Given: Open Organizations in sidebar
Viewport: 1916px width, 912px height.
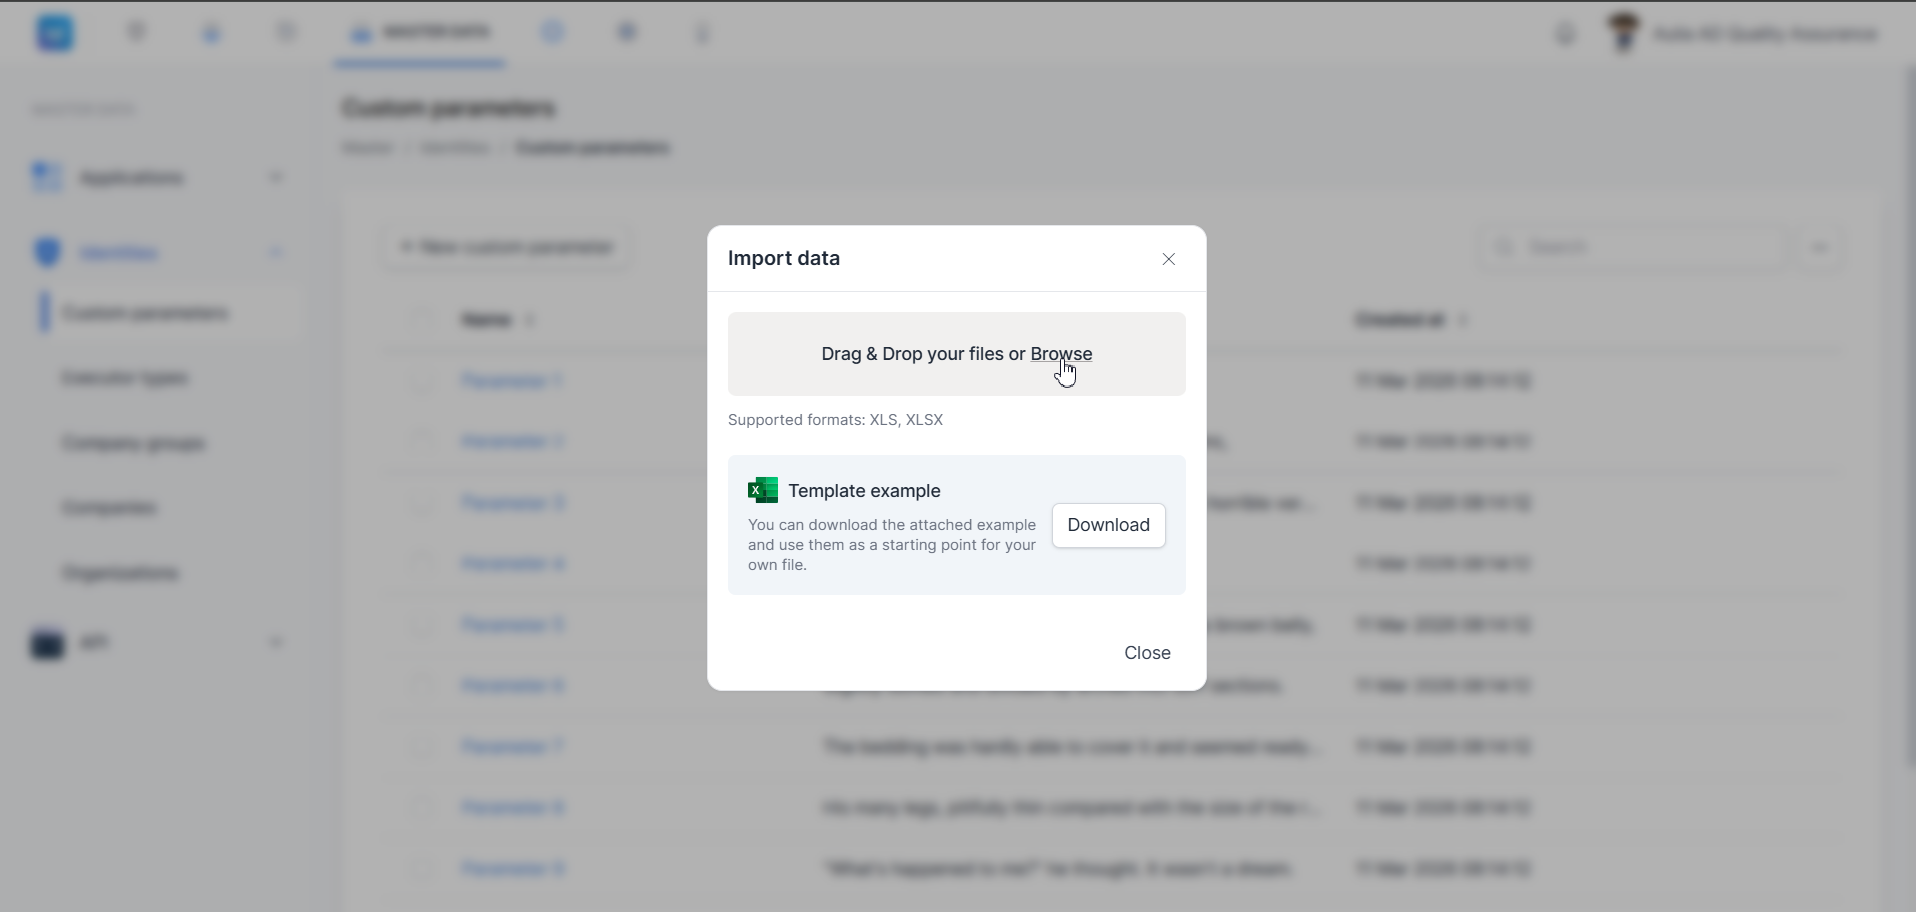Looking at the screenshot, I should point(121,573).
